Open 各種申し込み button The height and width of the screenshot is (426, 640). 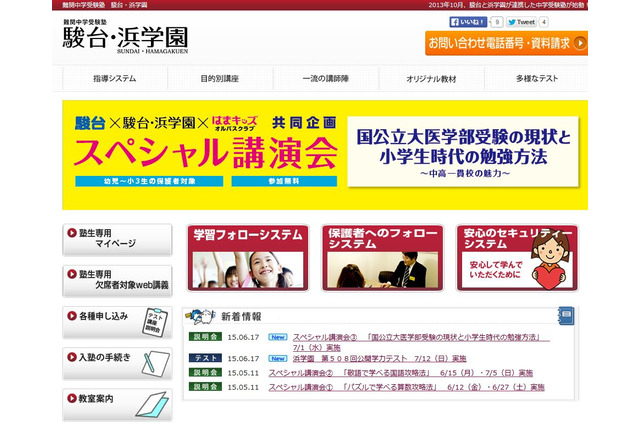tap(117, 322)
